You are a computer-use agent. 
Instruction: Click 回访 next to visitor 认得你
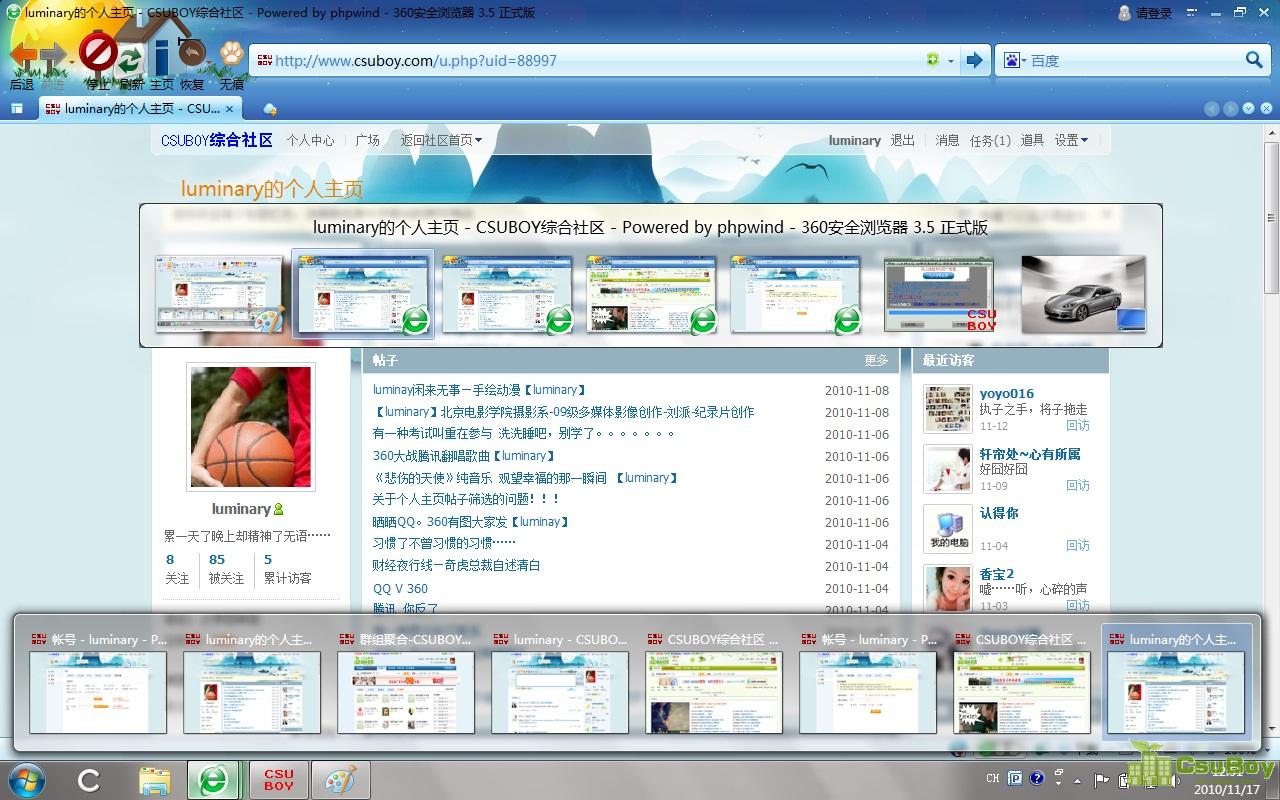1078,546
